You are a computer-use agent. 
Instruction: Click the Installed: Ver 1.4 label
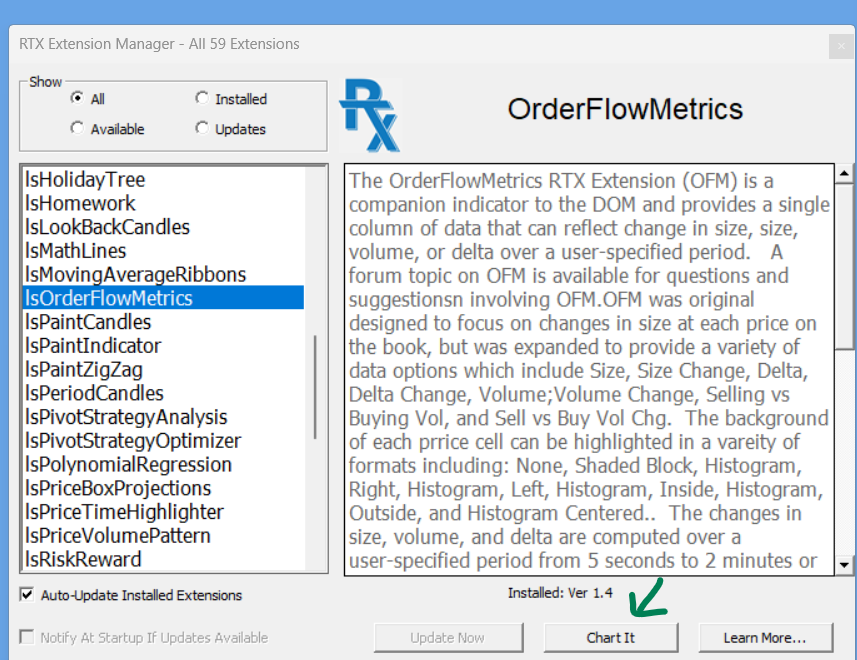pos(560,593)
